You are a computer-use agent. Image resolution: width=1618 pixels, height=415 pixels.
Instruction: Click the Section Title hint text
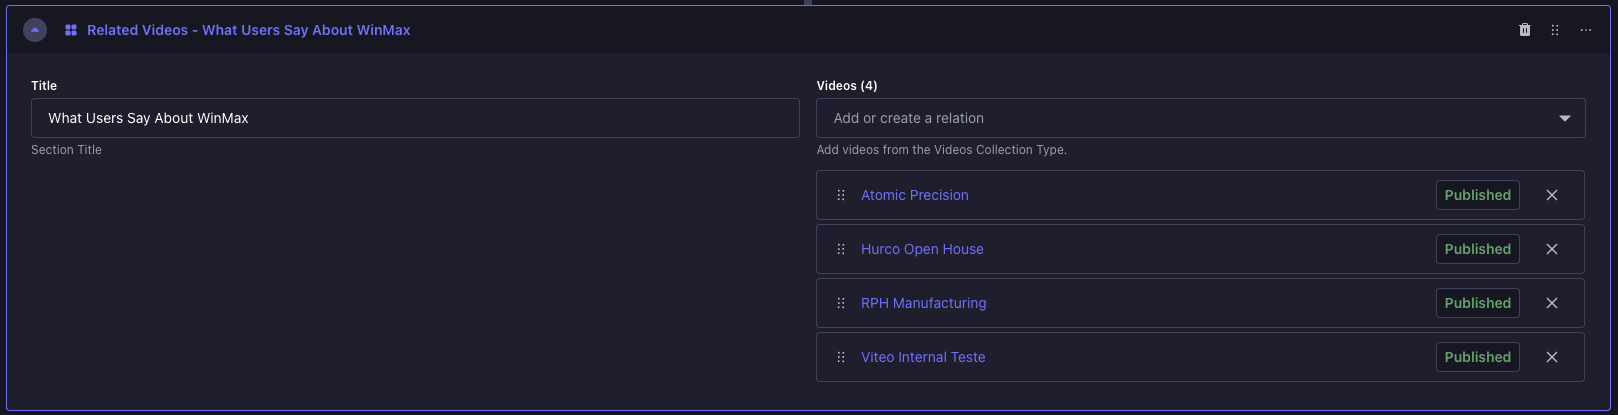tap(66, 150)
